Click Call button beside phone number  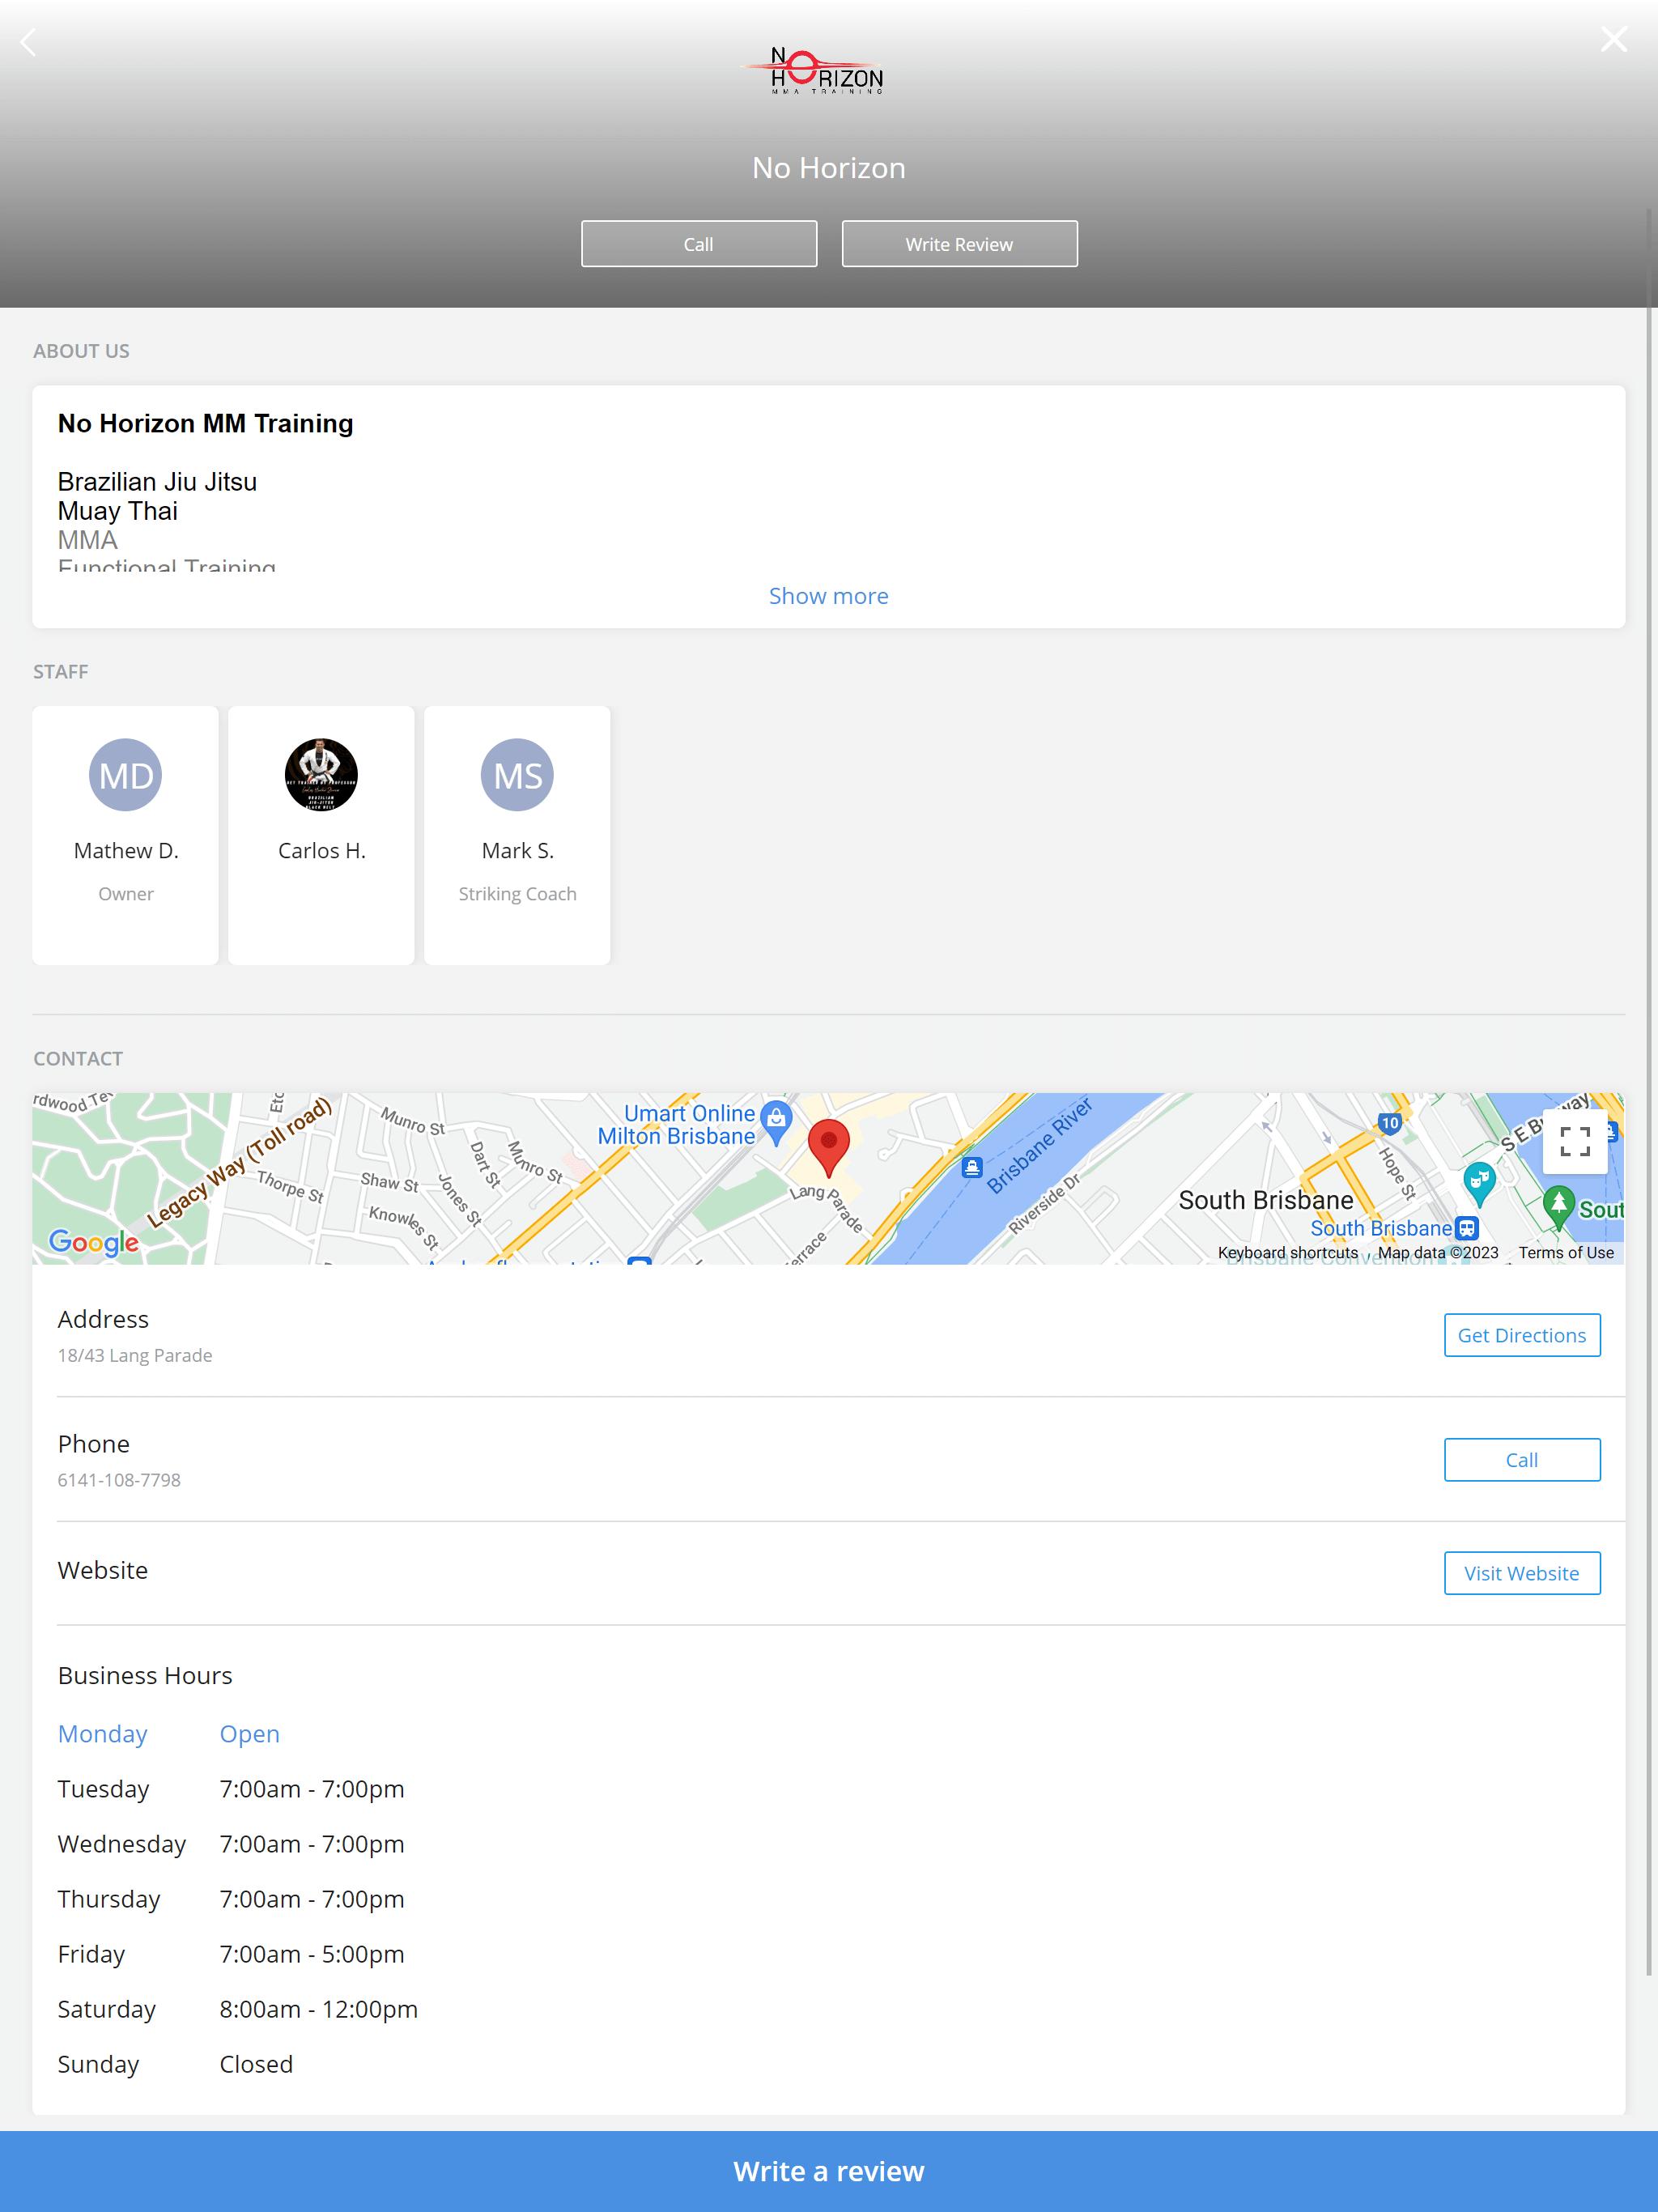click(1521, 1460)
